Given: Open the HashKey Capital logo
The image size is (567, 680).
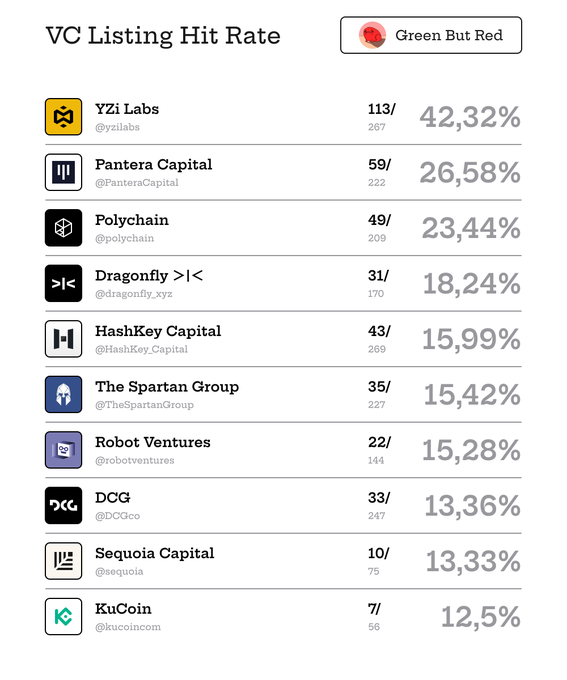Looking at the screenshot, I should 63,339.
